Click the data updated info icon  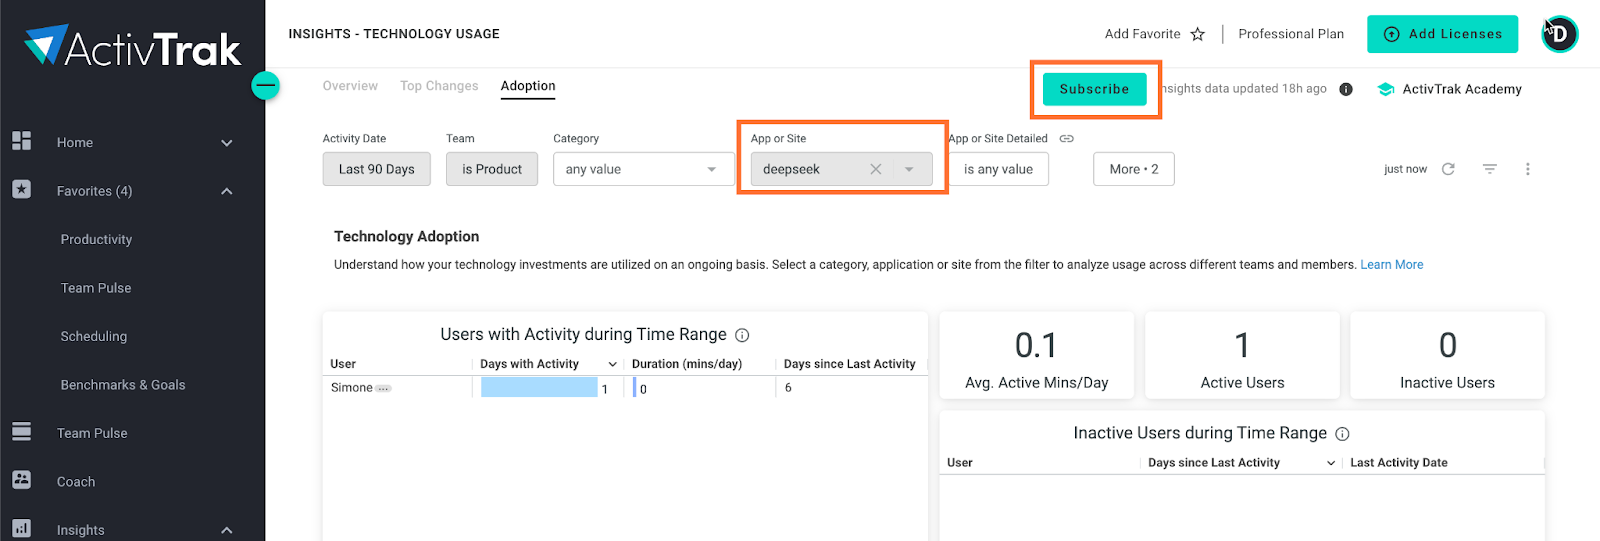[1346, 89]
